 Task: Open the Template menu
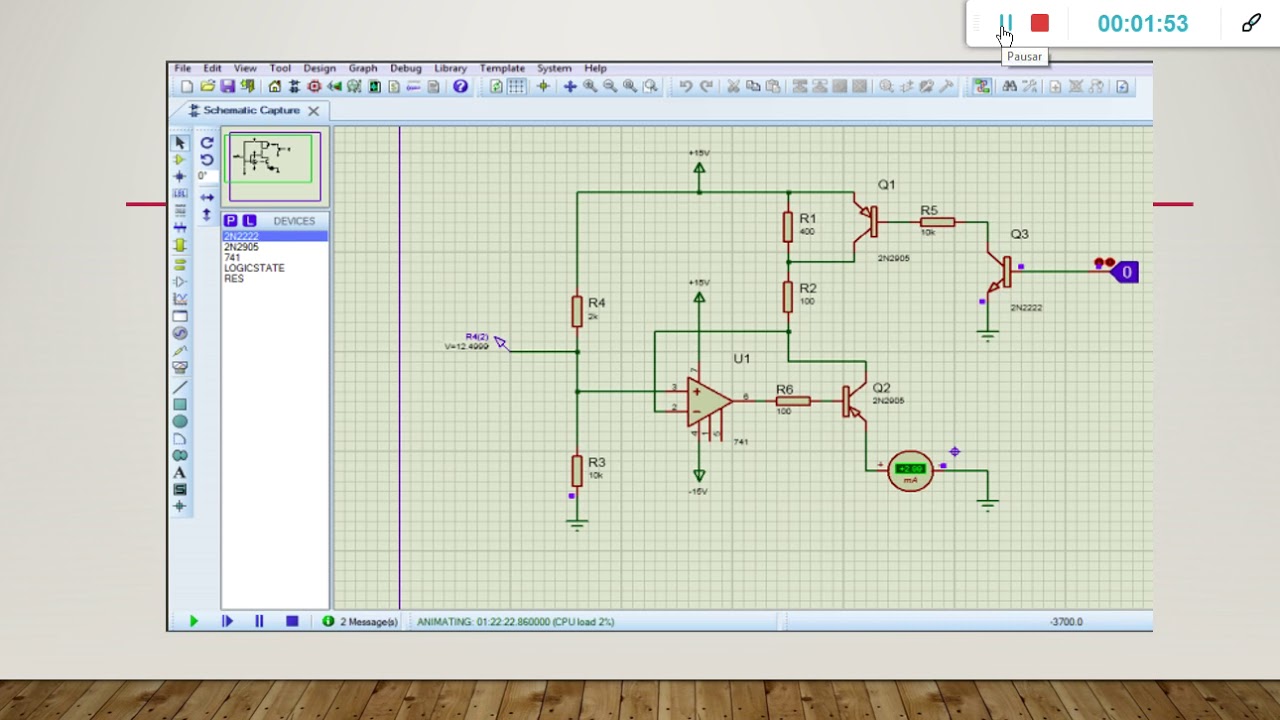pyautogui.click(x=502, y=68)
